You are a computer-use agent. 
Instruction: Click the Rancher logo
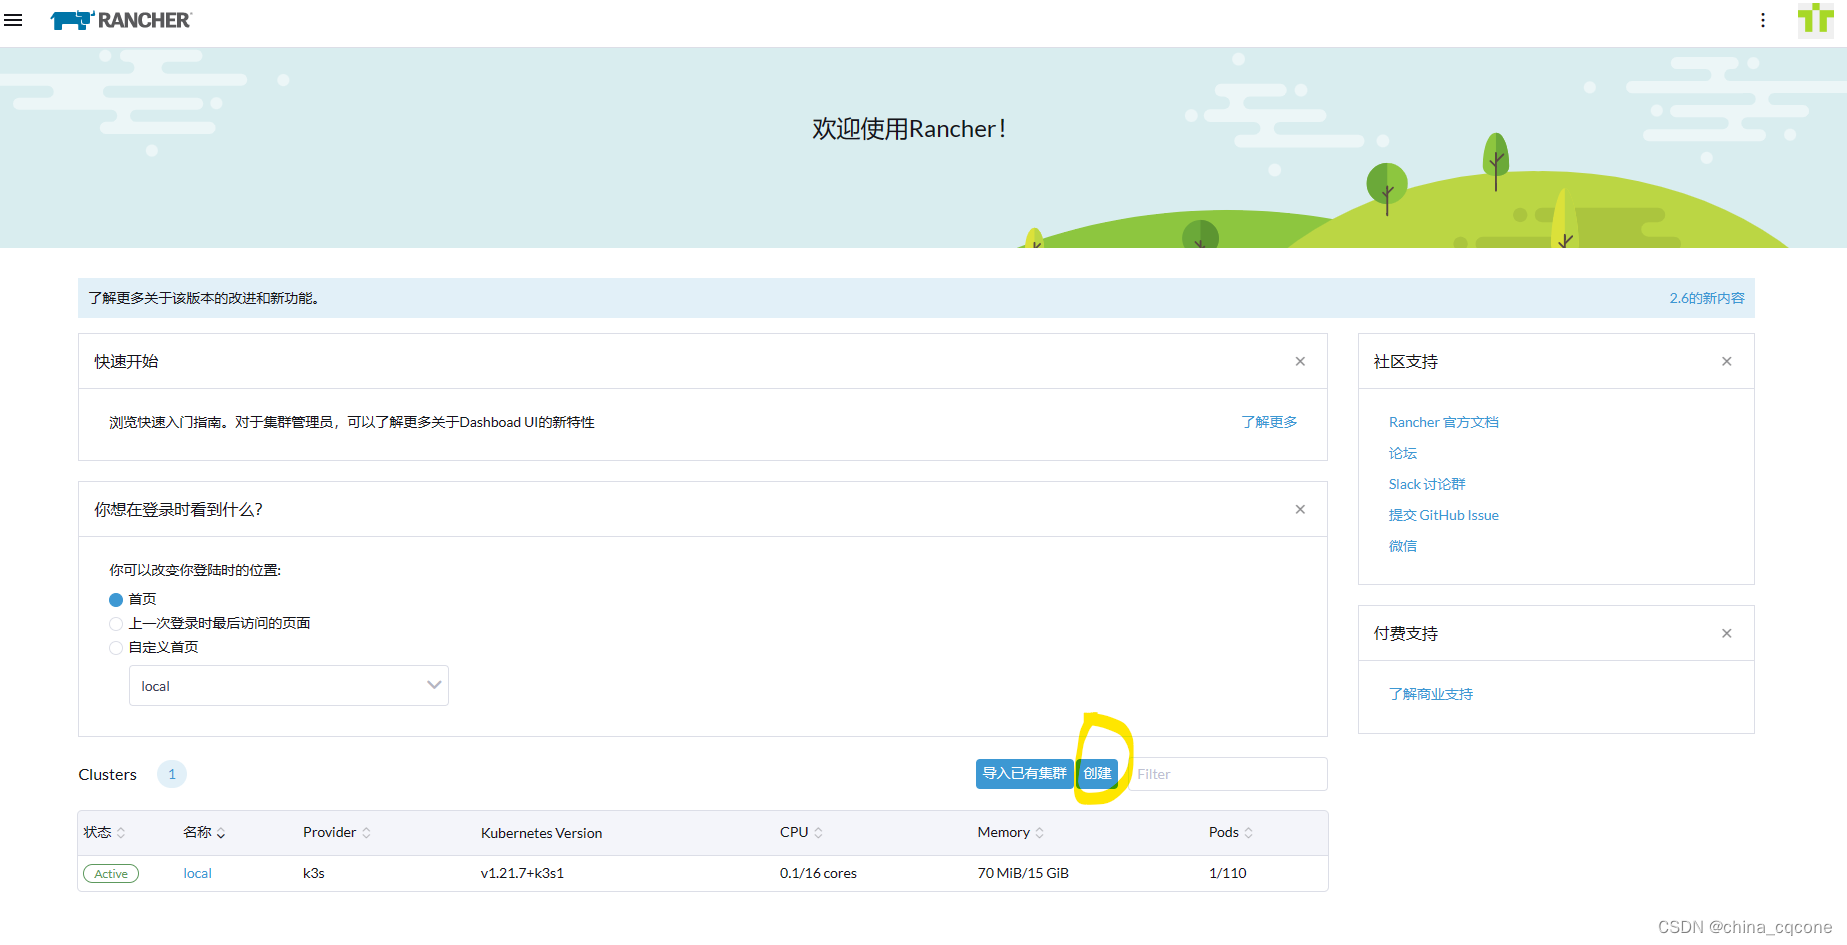(121, 20)
